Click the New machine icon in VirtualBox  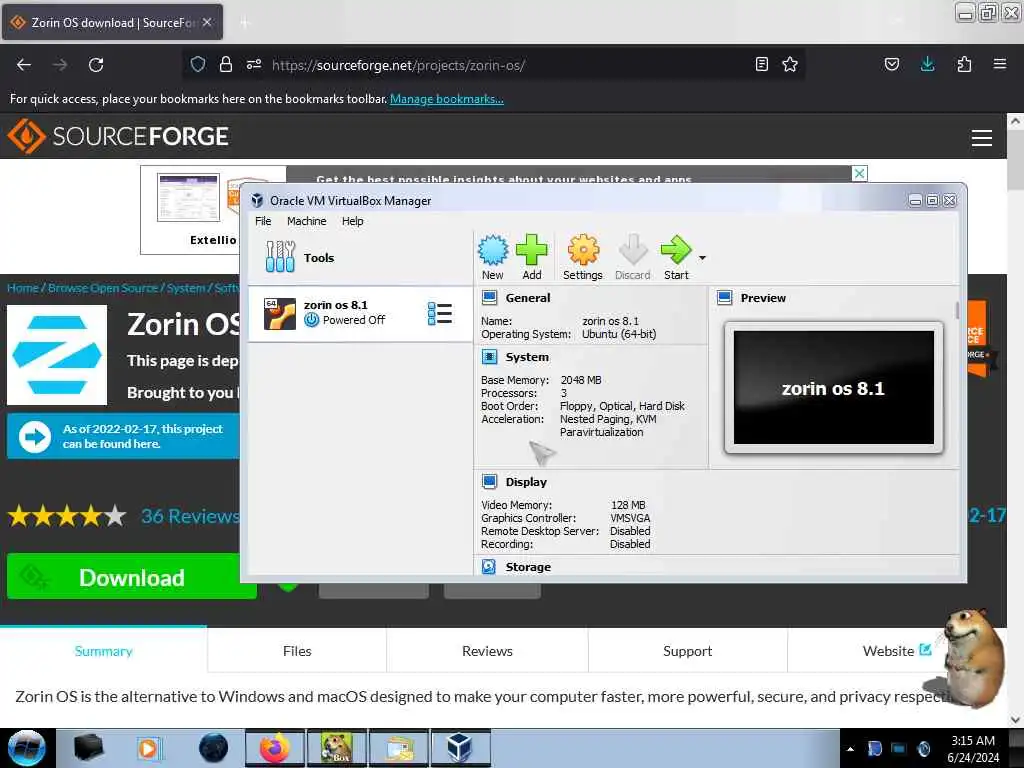tap(492, 257)
